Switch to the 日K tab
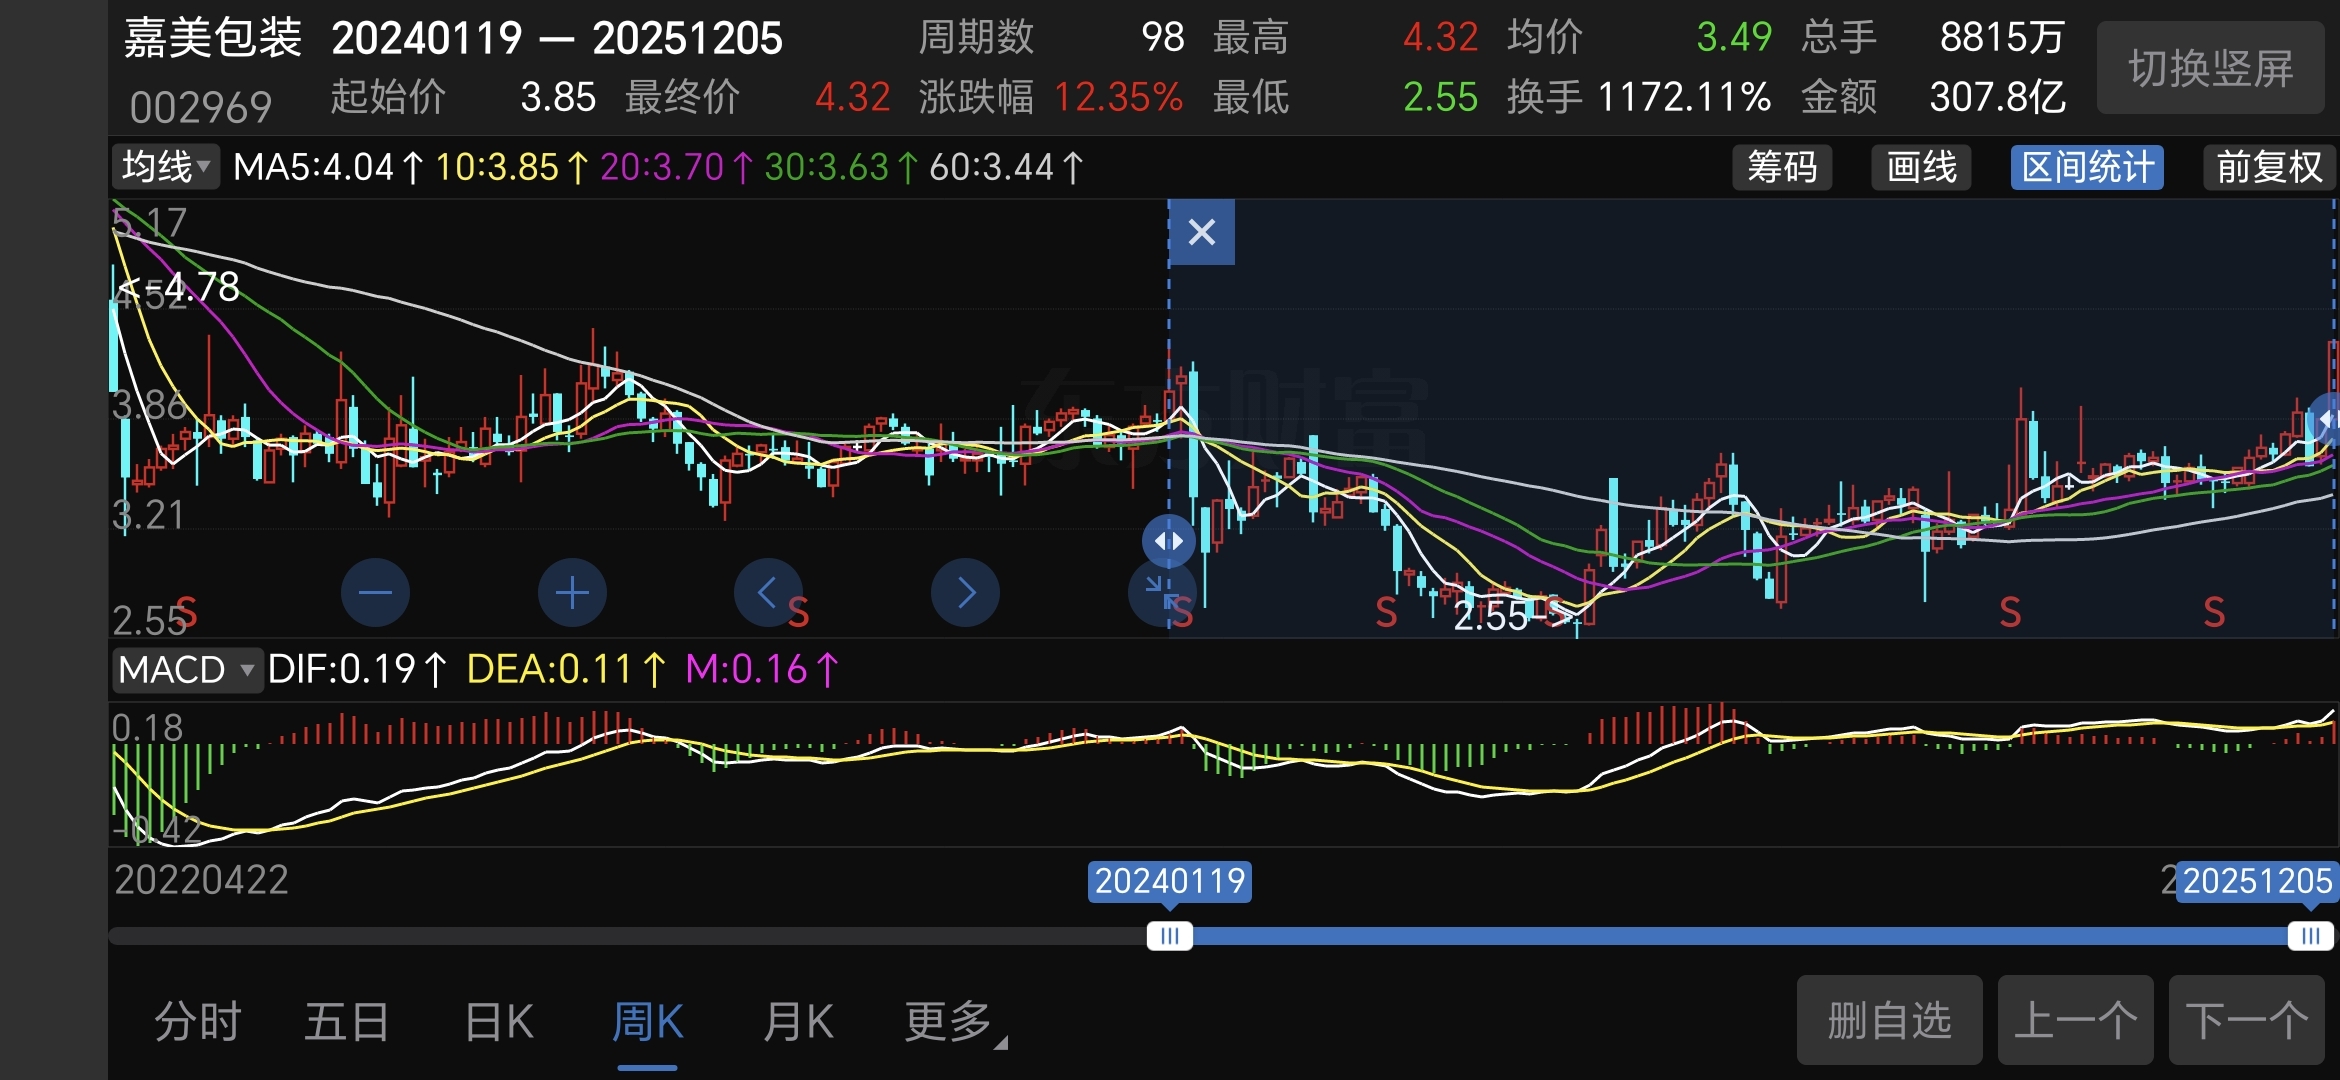Viewport: 2340px width, 1080px height. 499,1022
